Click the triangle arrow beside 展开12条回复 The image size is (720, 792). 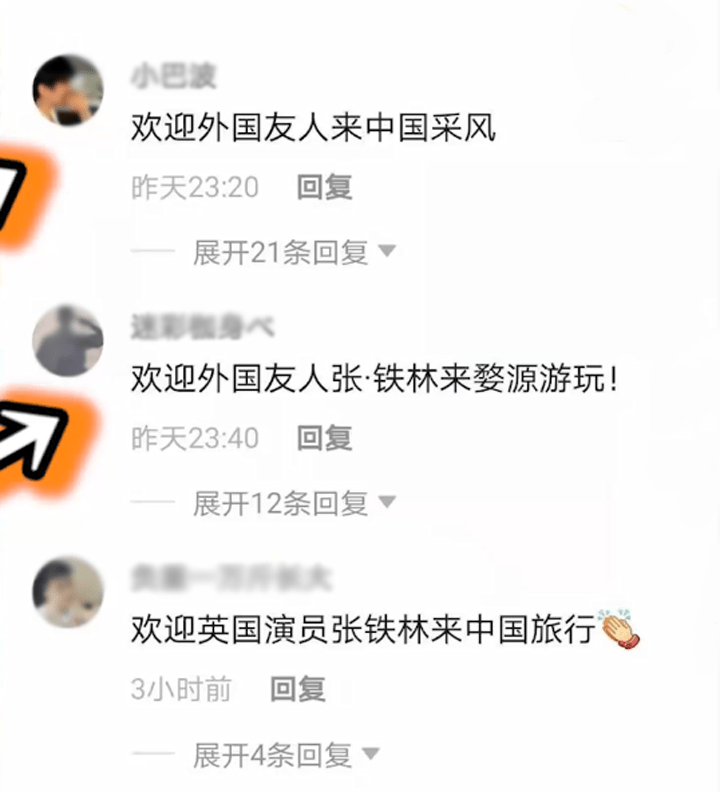click(x=387, y=502)
